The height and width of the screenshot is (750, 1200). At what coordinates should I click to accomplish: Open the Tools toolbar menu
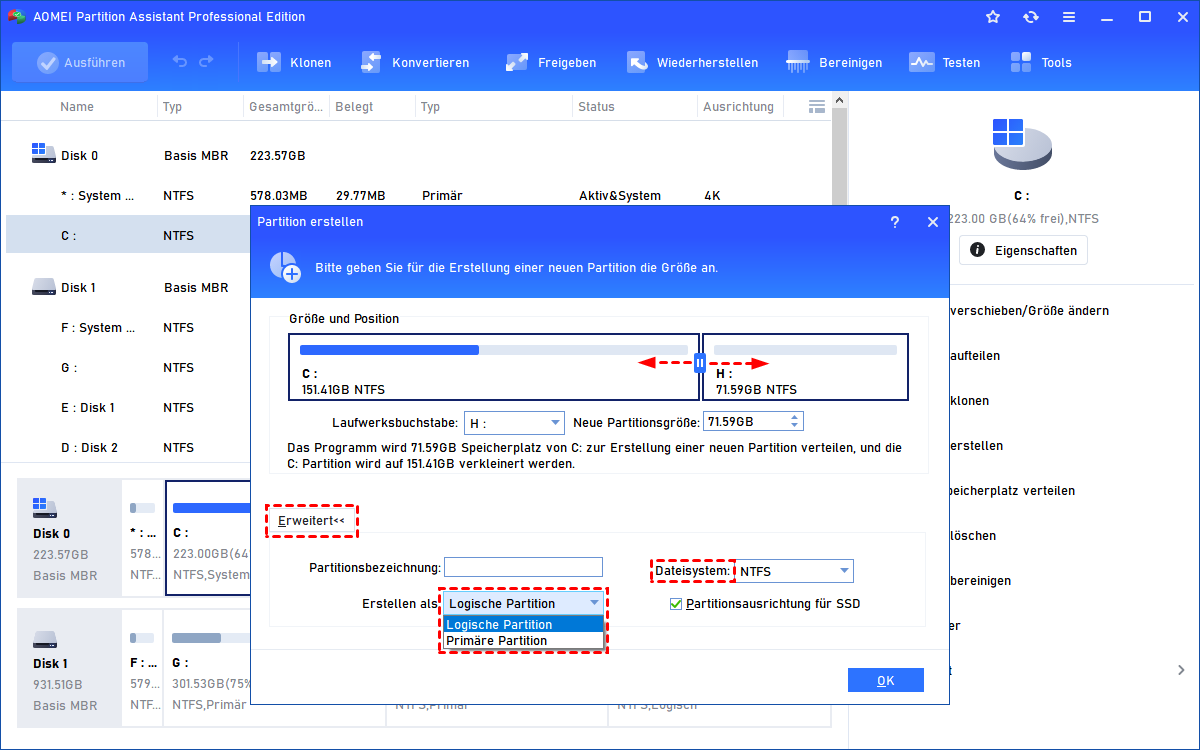(x=1041, y=62)
